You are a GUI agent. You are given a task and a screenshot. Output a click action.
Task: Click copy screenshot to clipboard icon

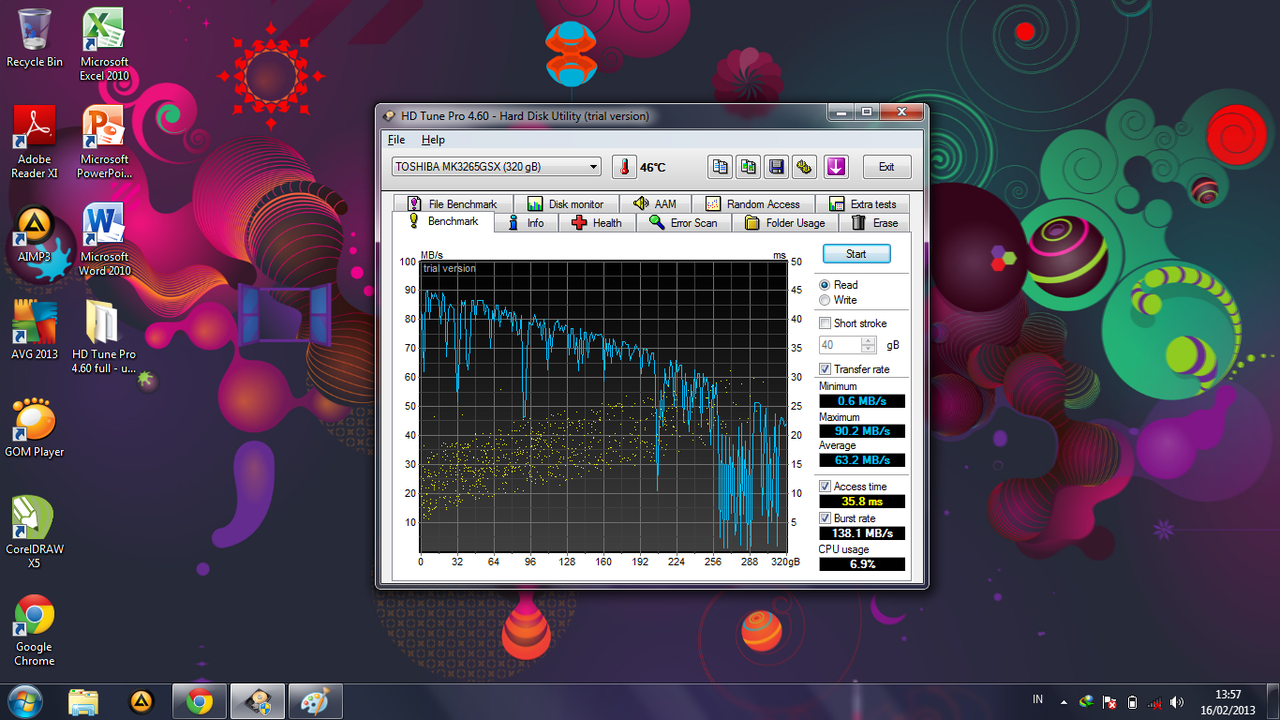click(748, 167)
